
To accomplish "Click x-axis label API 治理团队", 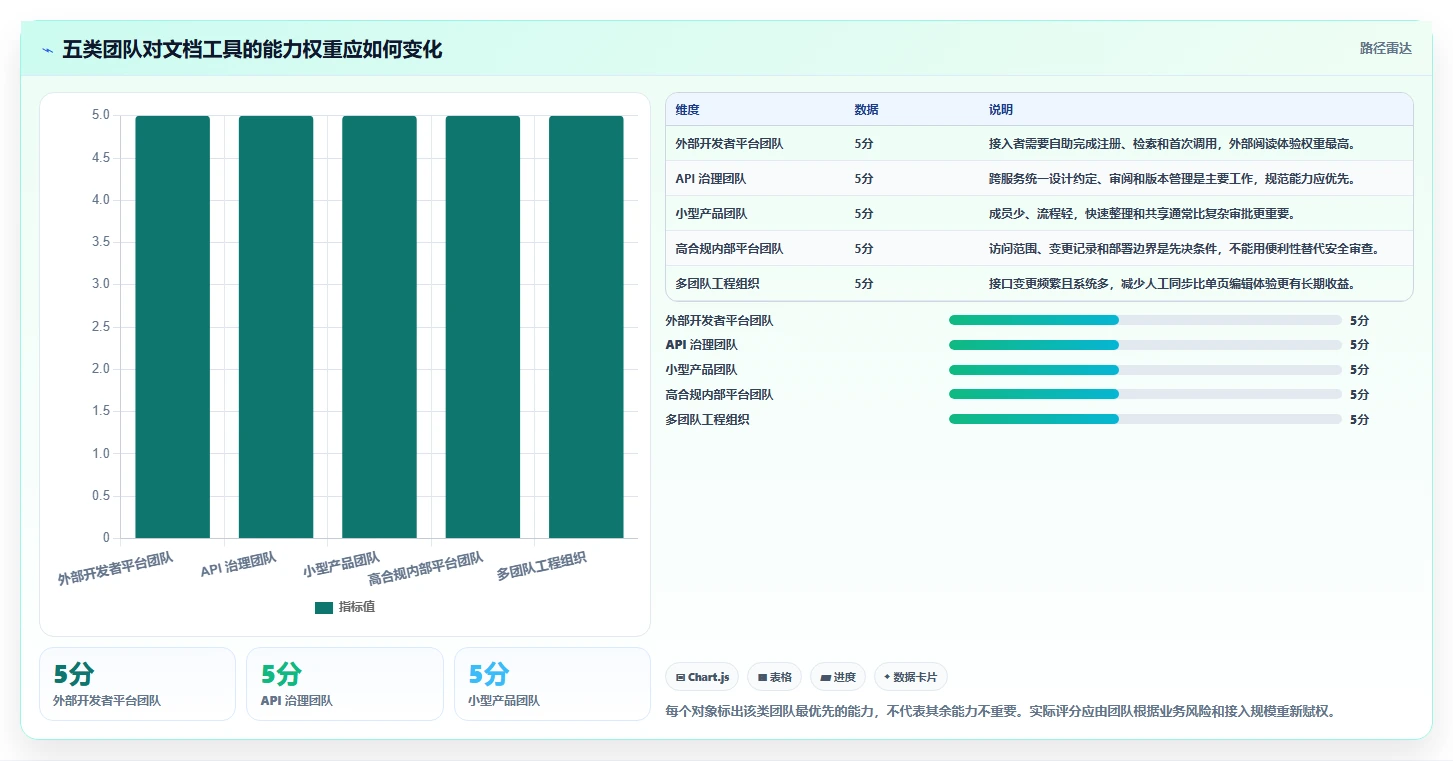I will (238, 564).
